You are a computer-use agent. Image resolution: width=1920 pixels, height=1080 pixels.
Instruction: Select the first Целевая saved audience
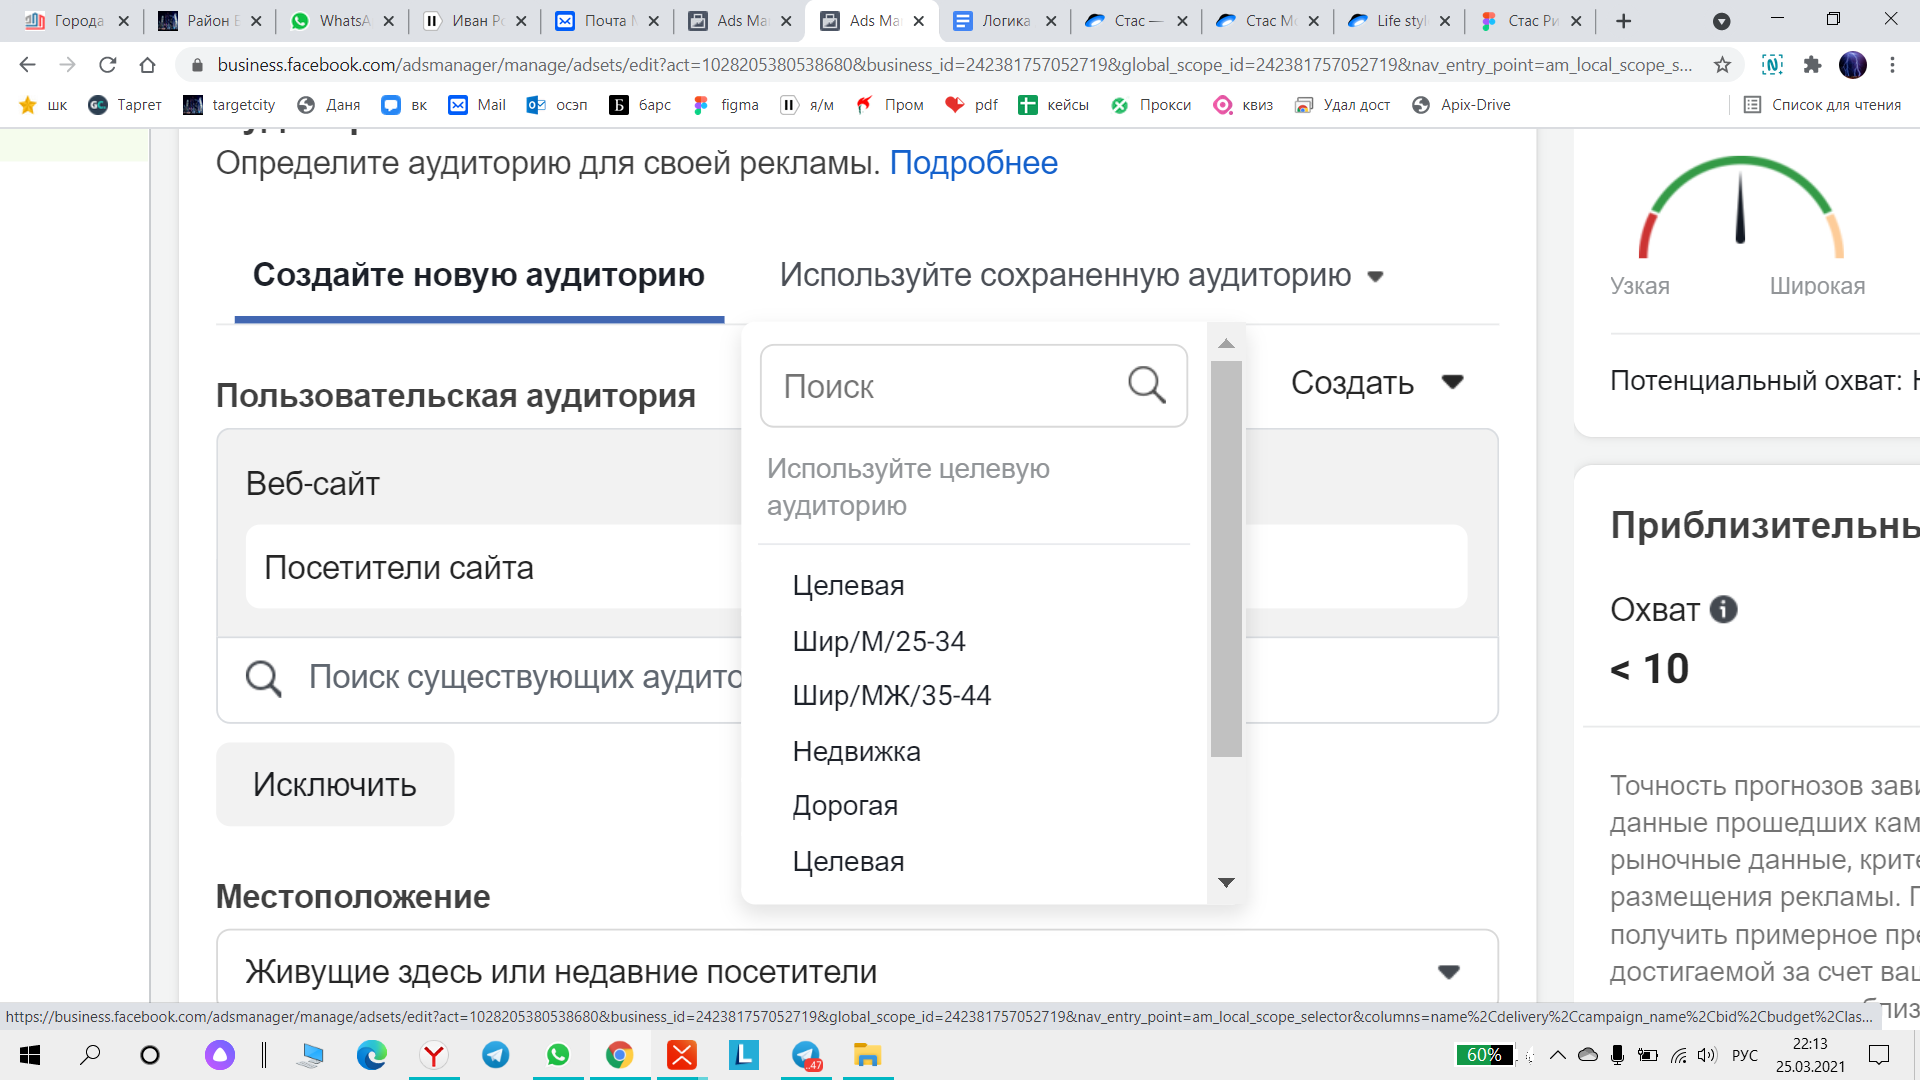tap(848, 586)
